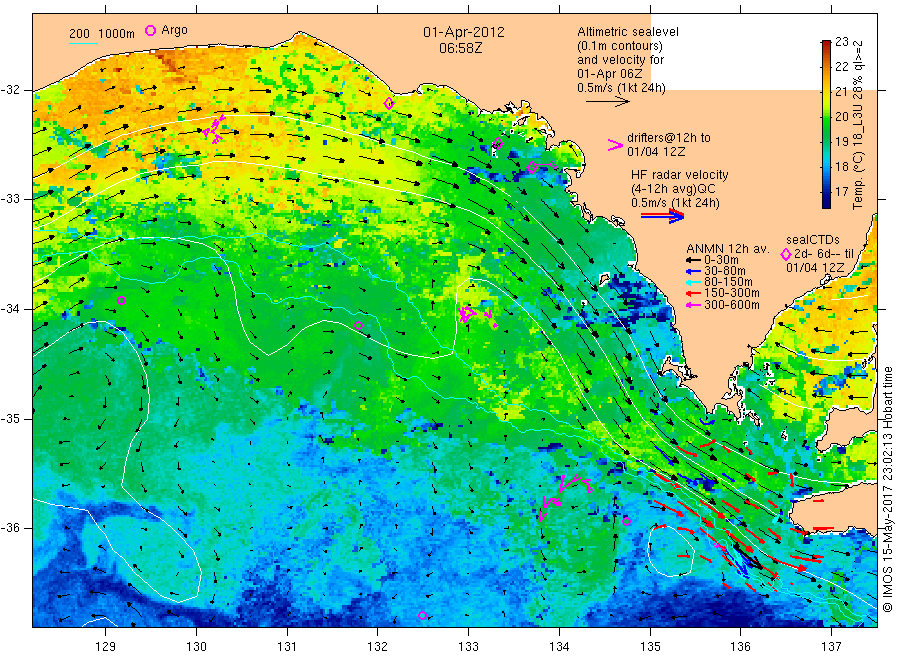Viewport: 900px width, 660px height.
Task: Click the vertical 'Temp. (°C)' color bar title
Action: tap(857, 125)
